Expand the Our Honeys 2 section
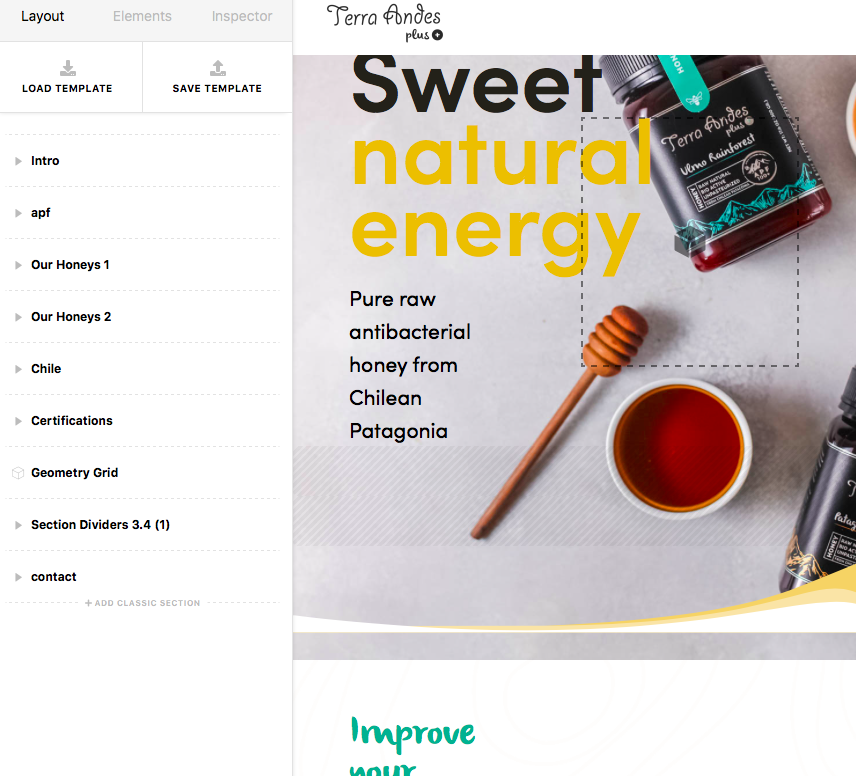Image resolution: width=856 pixels, height=776 pixels. coord(18,317)
